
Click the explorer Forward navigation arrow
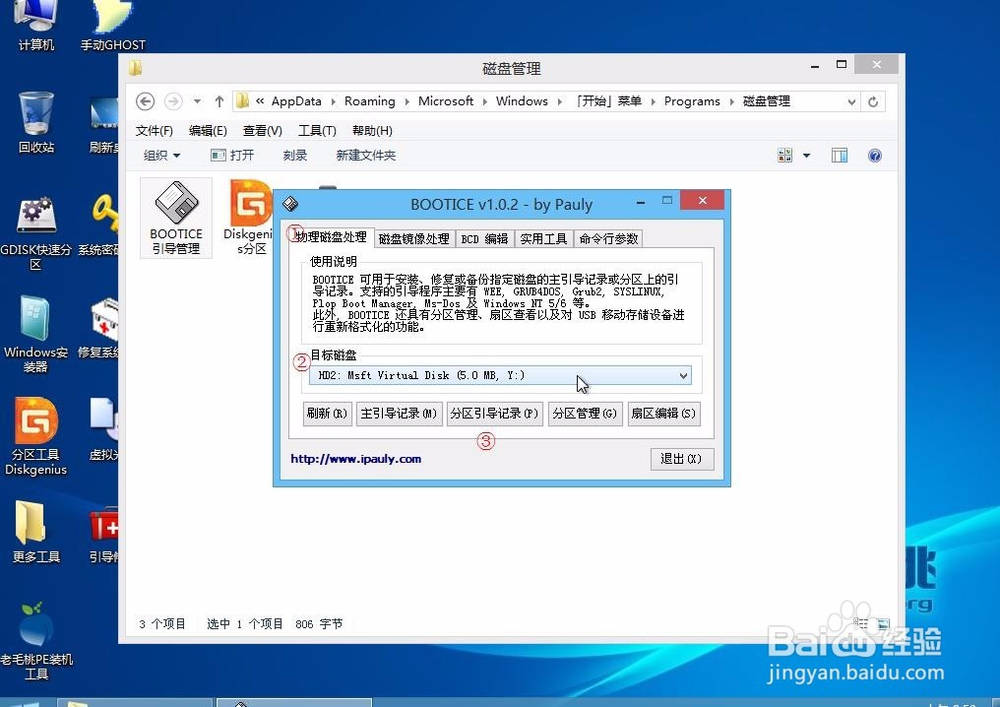pyautogui.click(x=173, y=101)
